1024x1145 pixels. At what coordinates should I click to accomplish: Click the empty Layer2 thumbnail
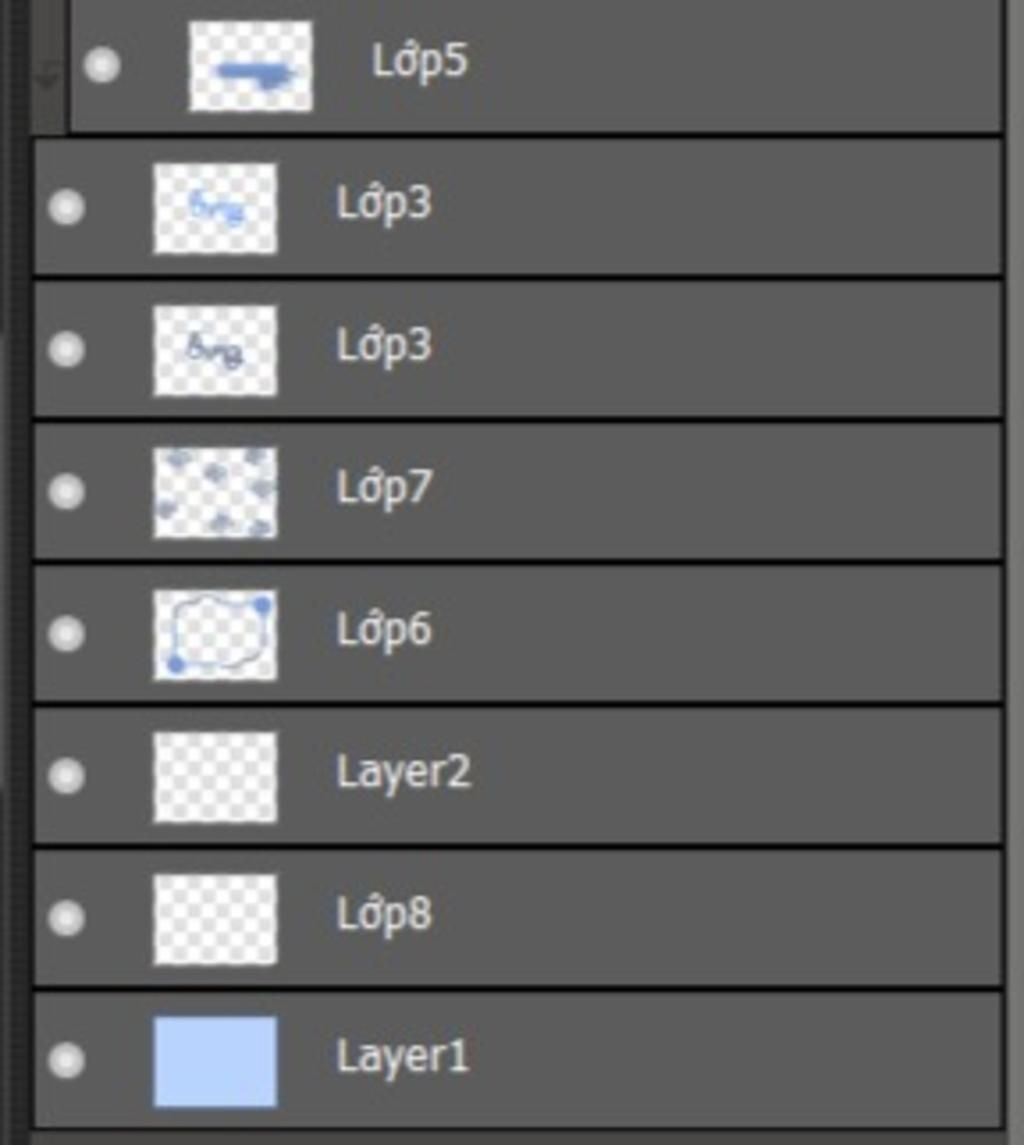pyautogui.click(x=215, y=777)
